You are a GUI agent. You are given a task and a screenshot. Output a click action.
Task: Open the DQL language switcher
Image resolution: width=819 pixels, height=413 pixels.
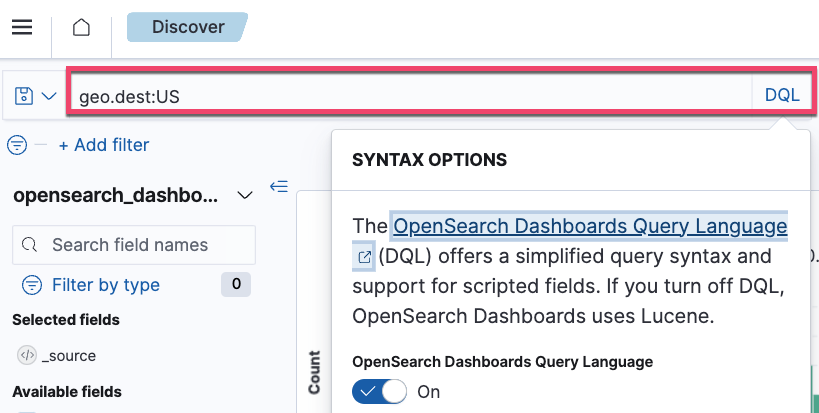[782, 95]
